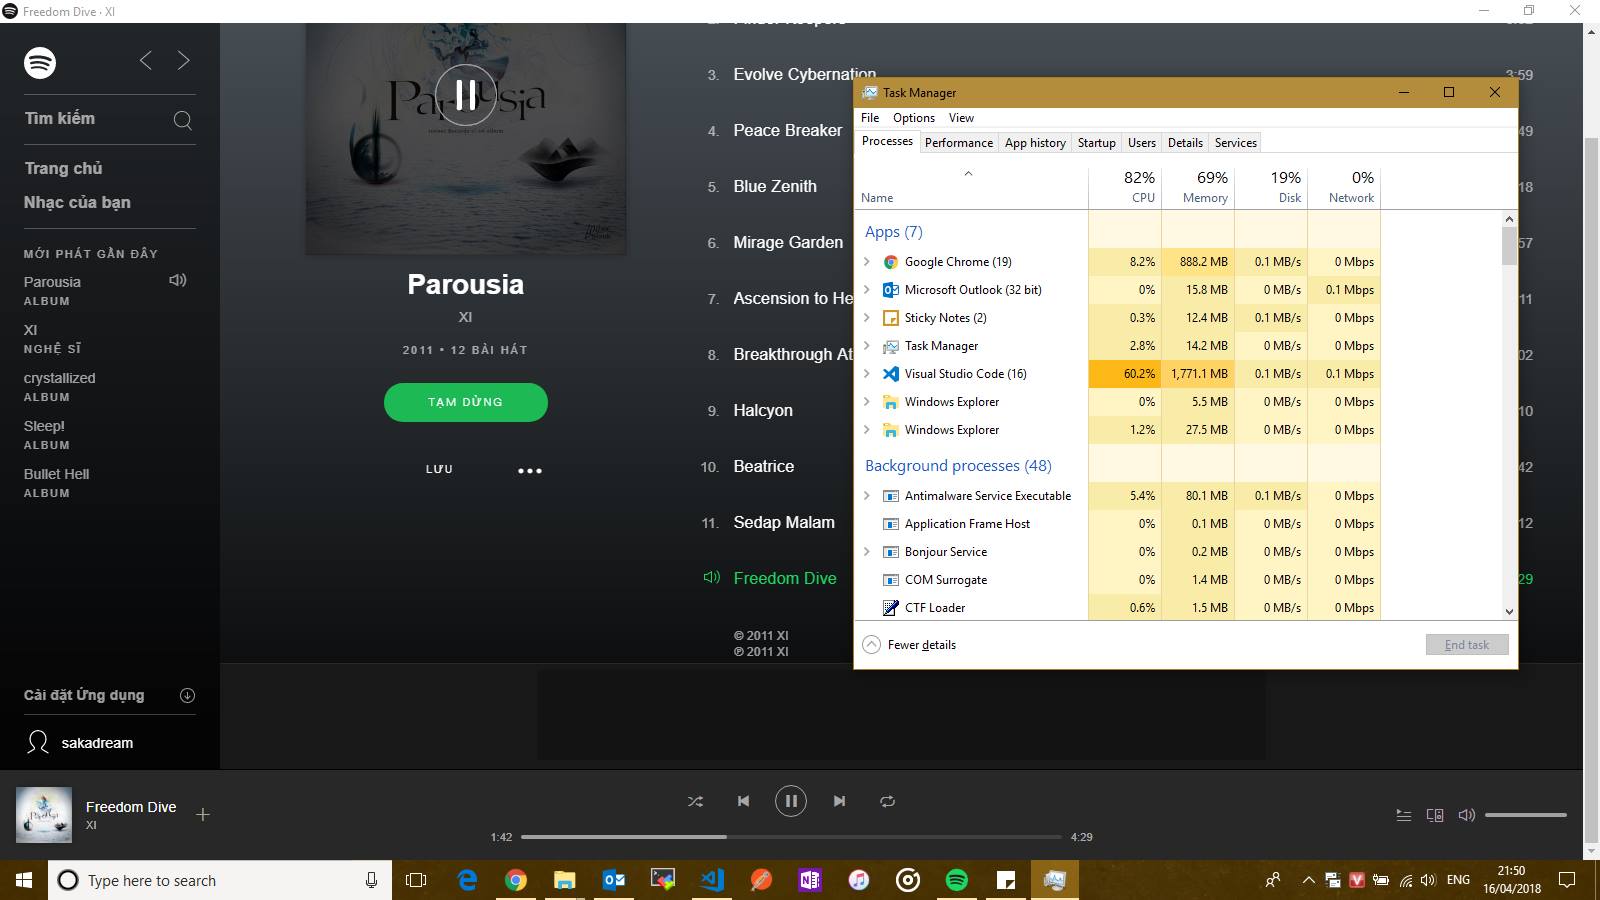This screenshot has width=1600, height=900.
Task: Skip to the previous track
Action: pos(743,801)
